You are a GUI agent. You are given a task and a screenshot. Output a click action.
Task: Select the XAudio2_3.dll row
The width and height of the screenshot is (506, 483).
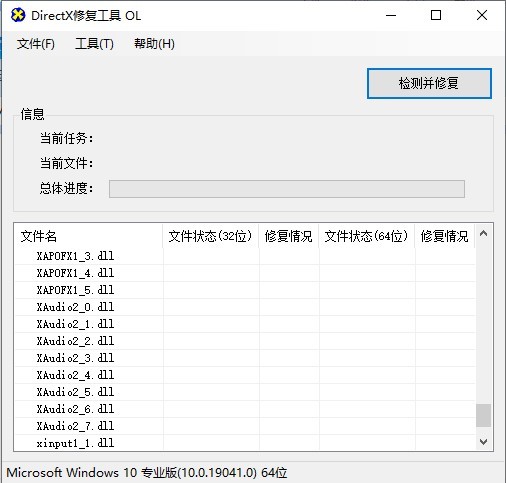[245, 358]
